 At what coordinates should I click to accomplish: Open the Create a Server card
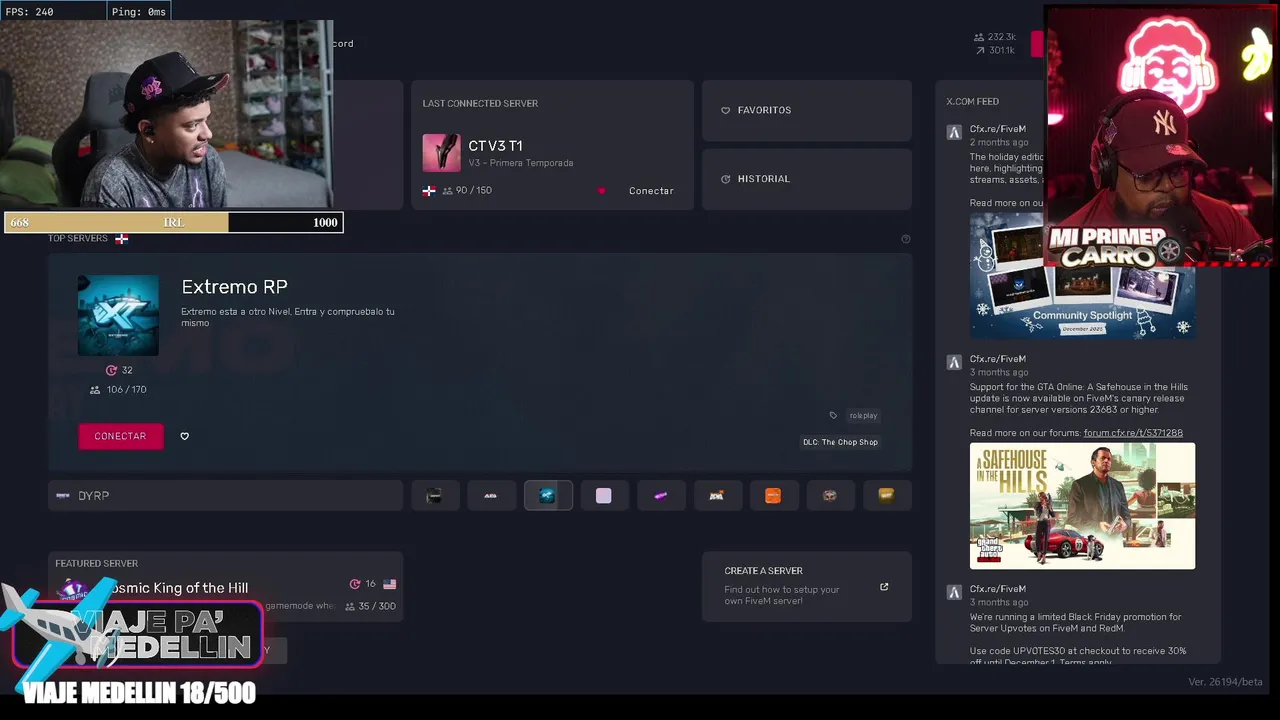pos(807,587)
